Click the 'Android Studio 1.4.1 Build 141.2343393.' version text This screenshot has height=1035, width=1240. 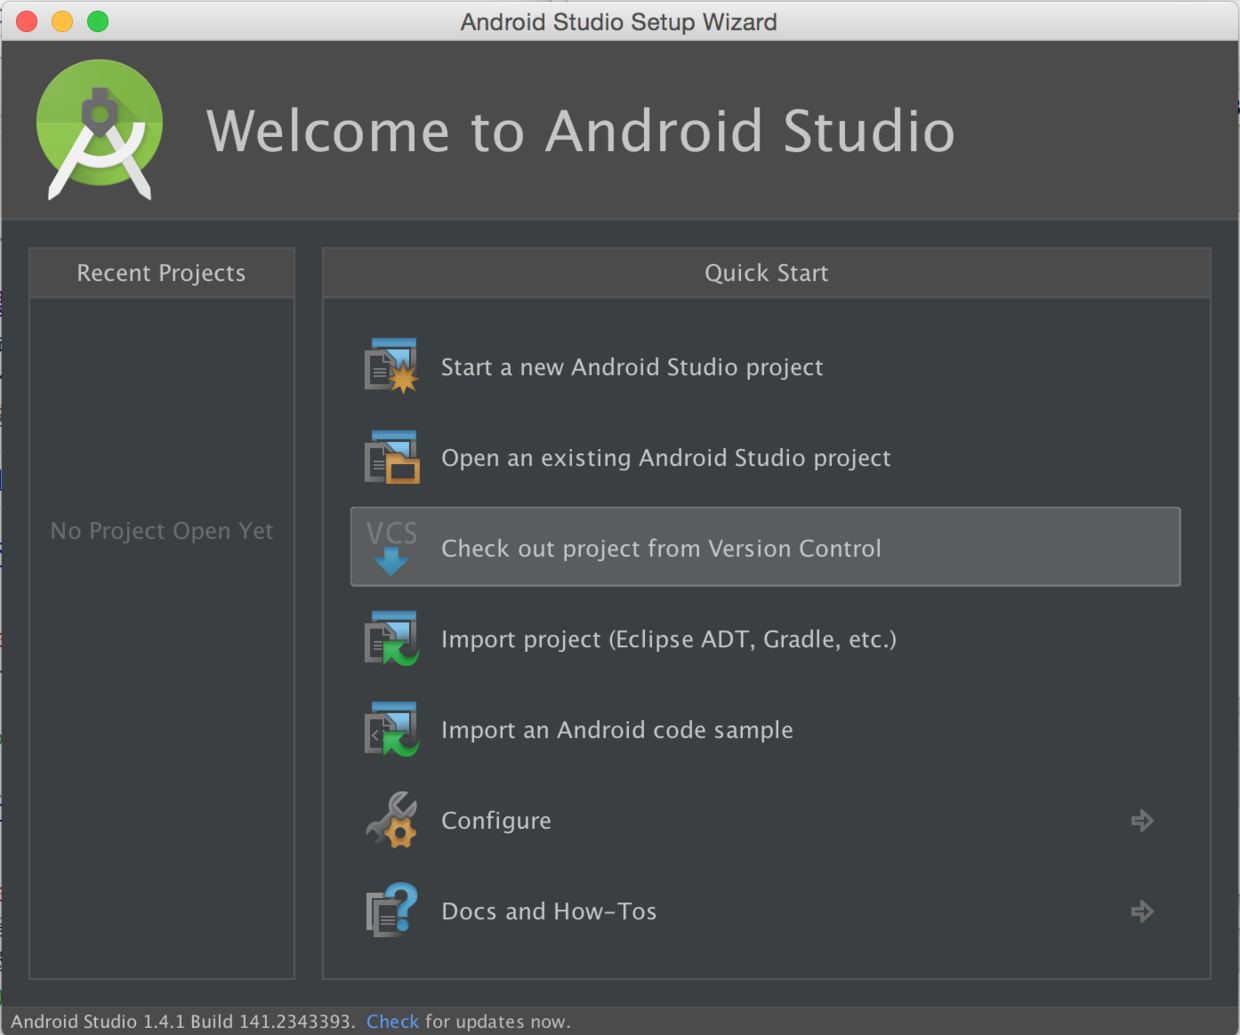point(183,1021)
